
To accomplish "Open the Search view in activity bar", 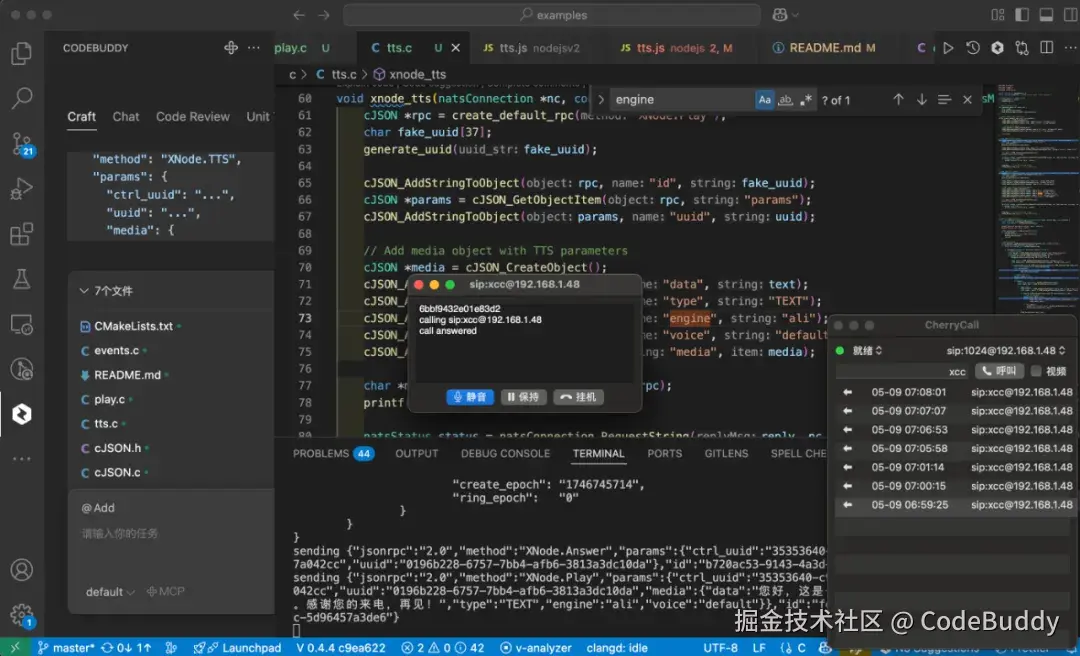I will [21, 98].
